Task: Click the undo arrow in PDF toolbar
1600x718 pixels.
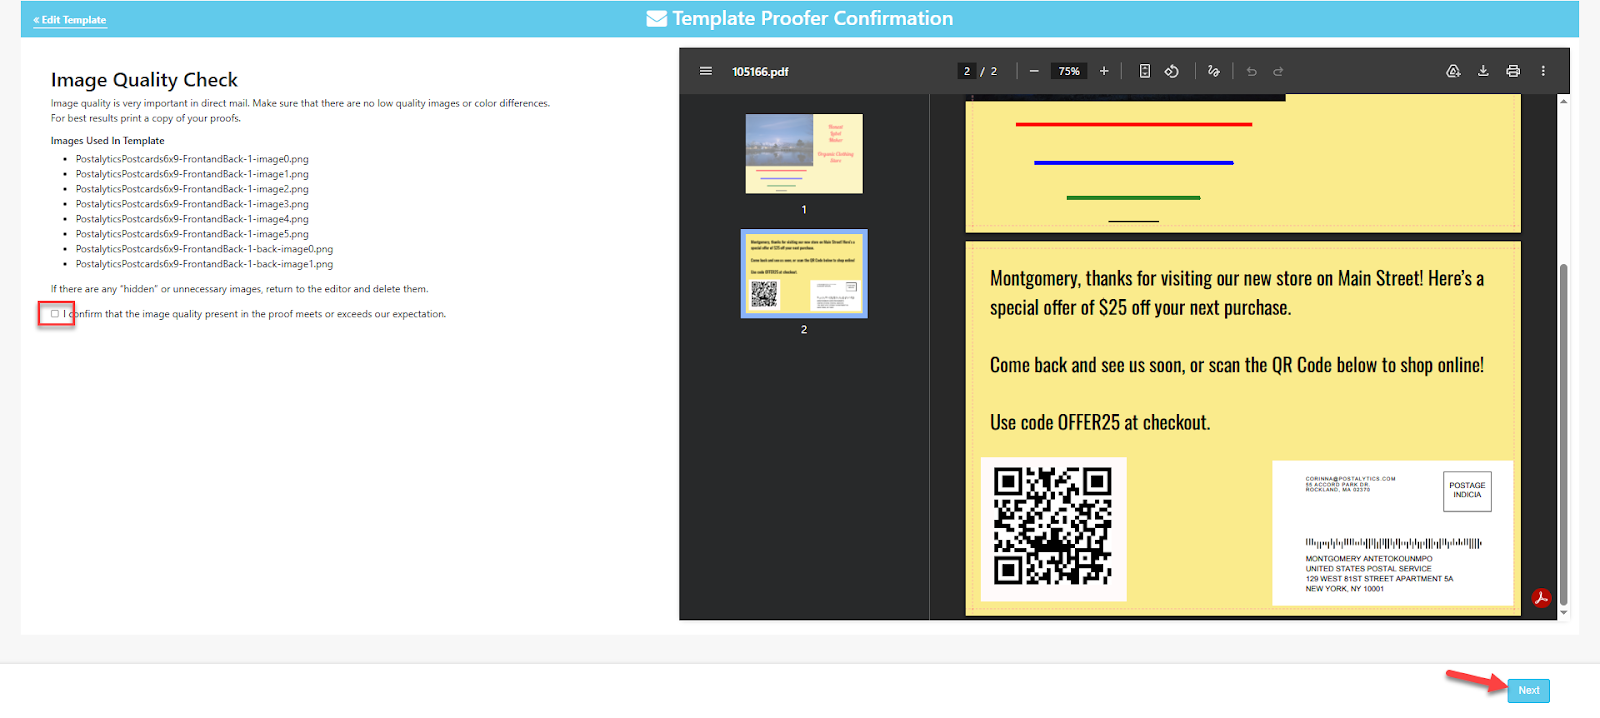Action: coord(1251,71)
